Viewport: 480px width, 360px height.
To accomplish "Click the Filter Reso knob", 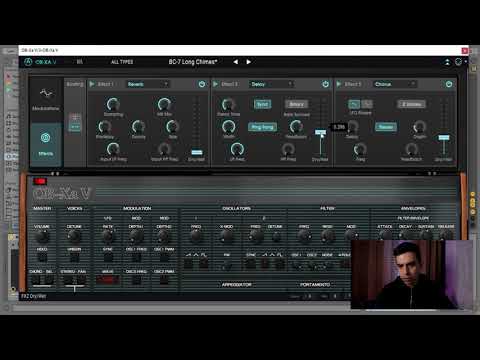I will (x=327, y=236).
